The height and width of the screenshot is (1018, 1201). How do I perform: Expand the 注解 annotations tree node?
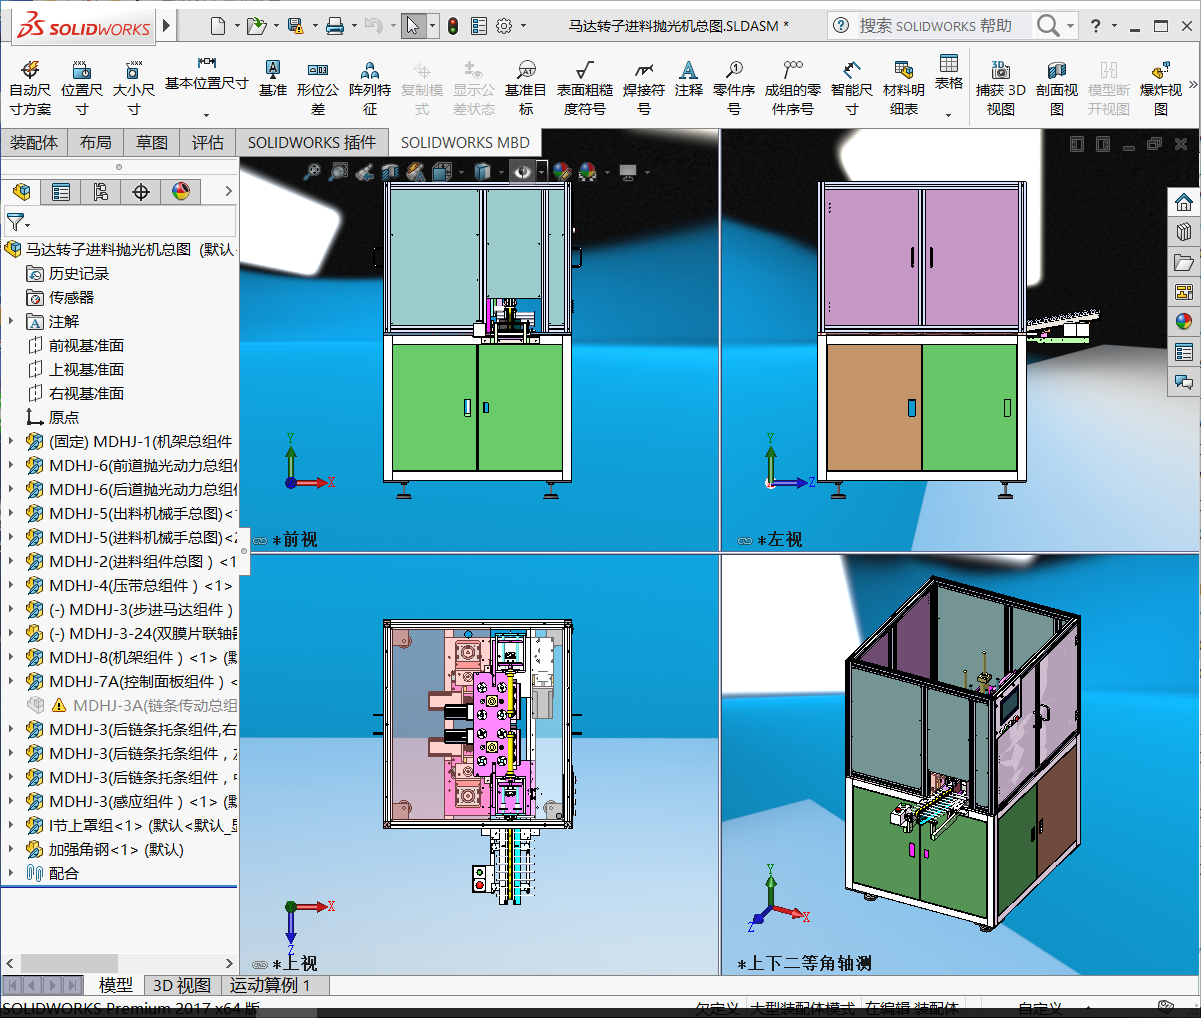pos(11,321)
